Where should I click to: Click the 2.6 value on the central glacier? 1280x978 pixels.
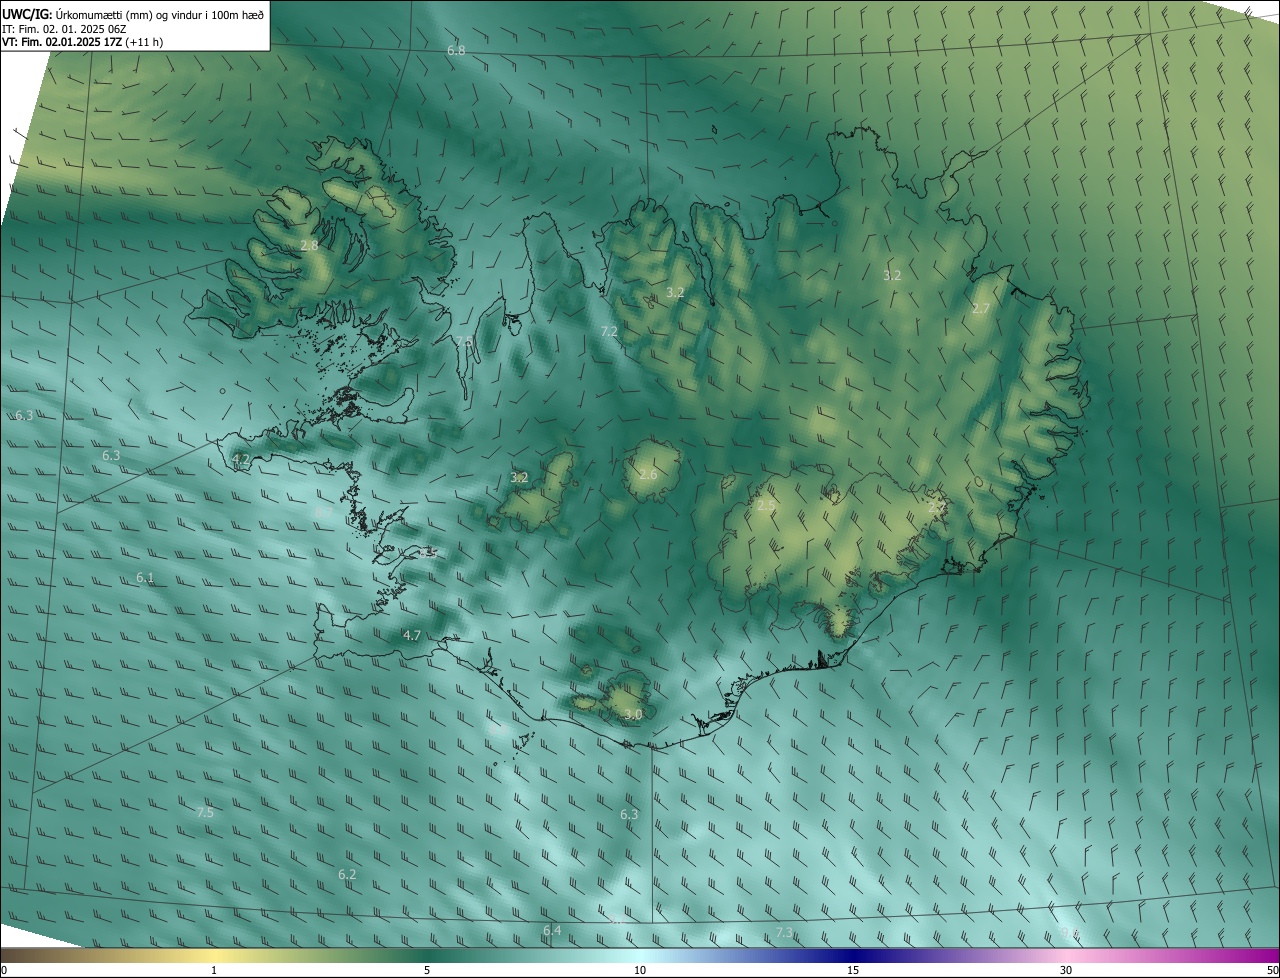point(648,474)
